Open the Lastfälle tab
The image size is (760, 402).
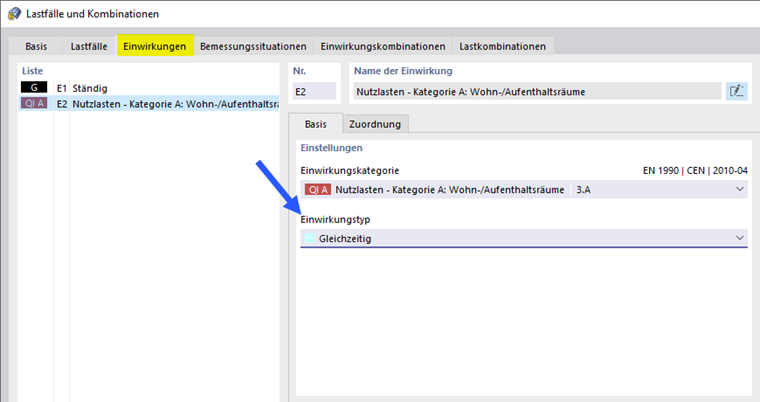(x=89, y=47)
